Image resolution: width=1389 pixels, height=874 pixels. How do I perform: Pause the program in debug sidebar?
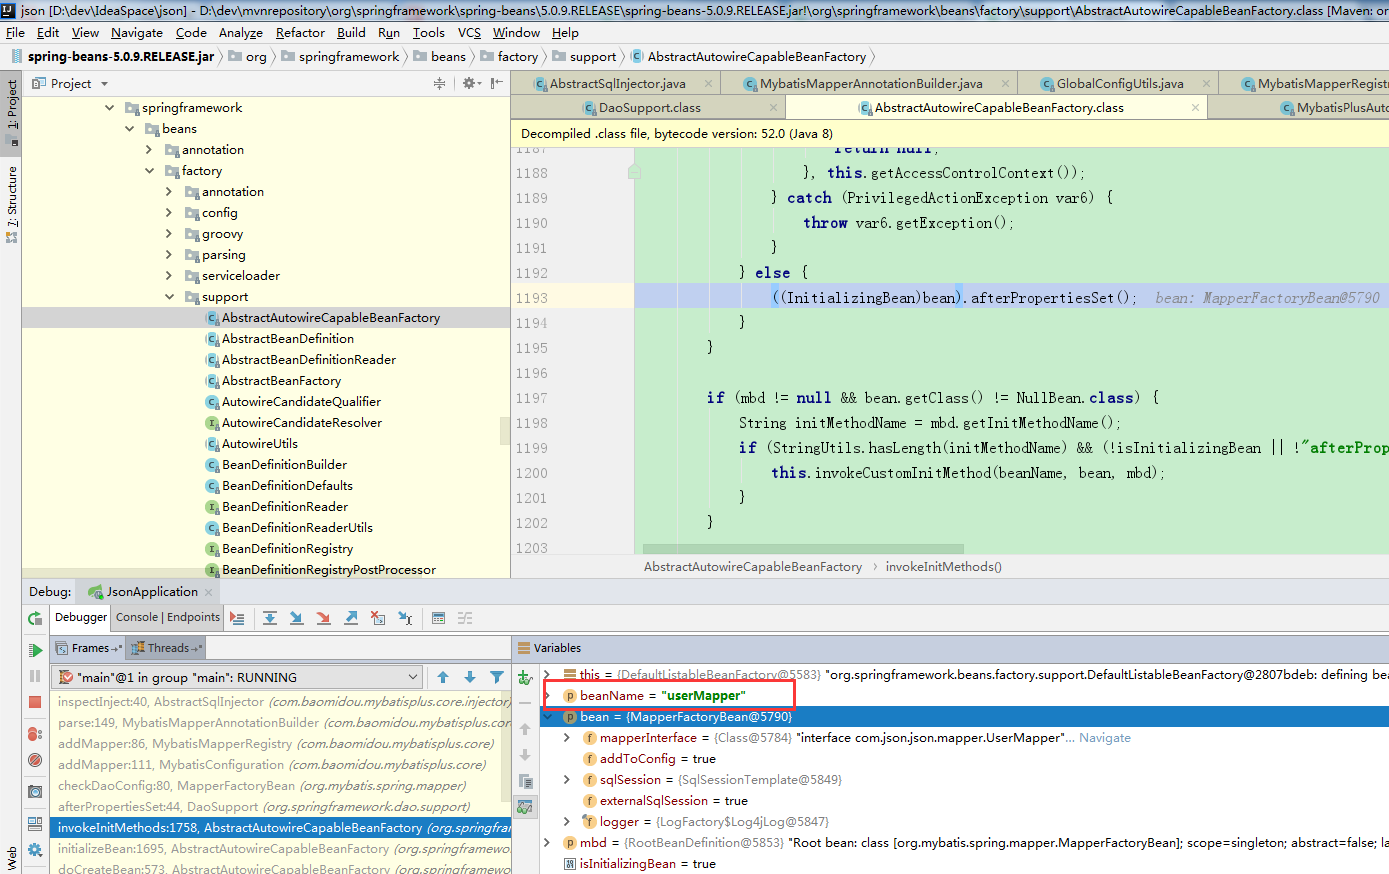(x=35, y=676)
